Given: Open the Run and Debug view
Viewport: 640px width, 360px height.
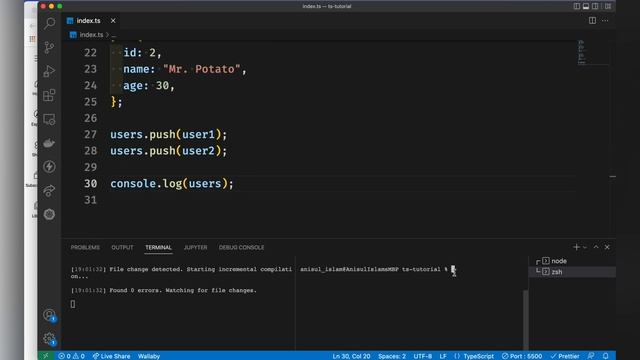Looking at the screenshot, I should [x=49, y=71].
